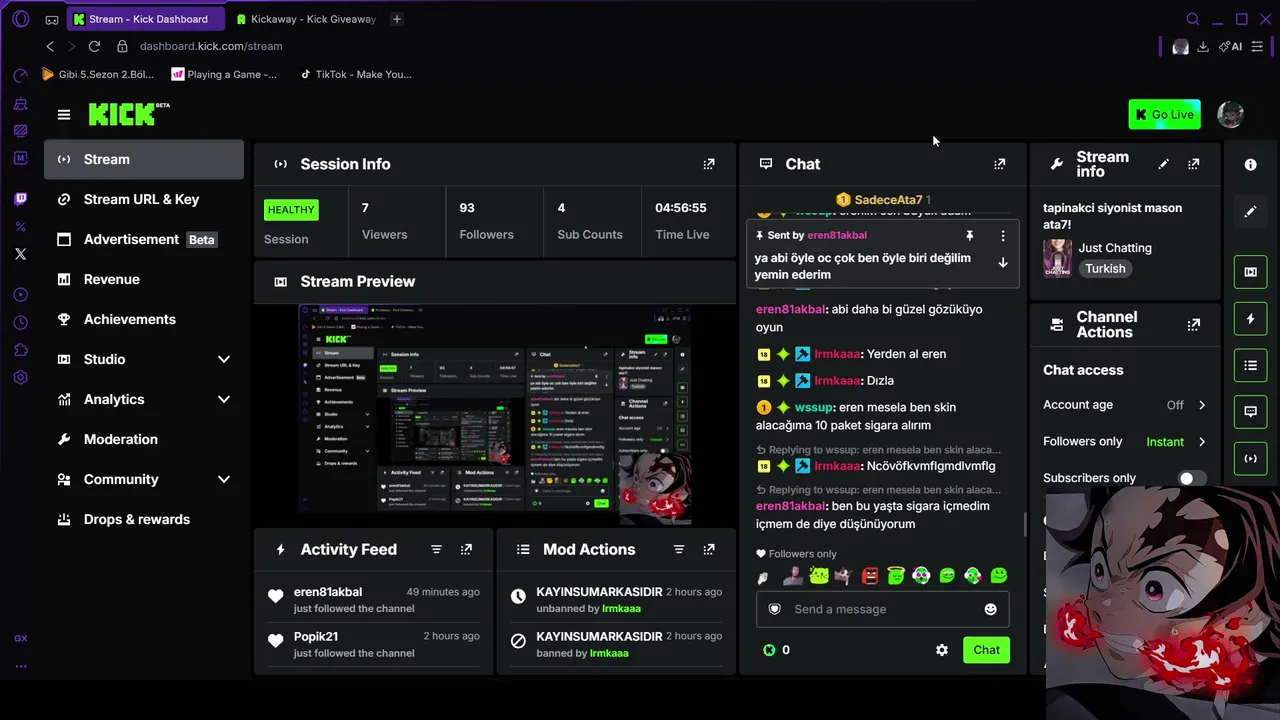1280x720 pixels.
Task: Click the Turkish language tag
Action: 1105,269
